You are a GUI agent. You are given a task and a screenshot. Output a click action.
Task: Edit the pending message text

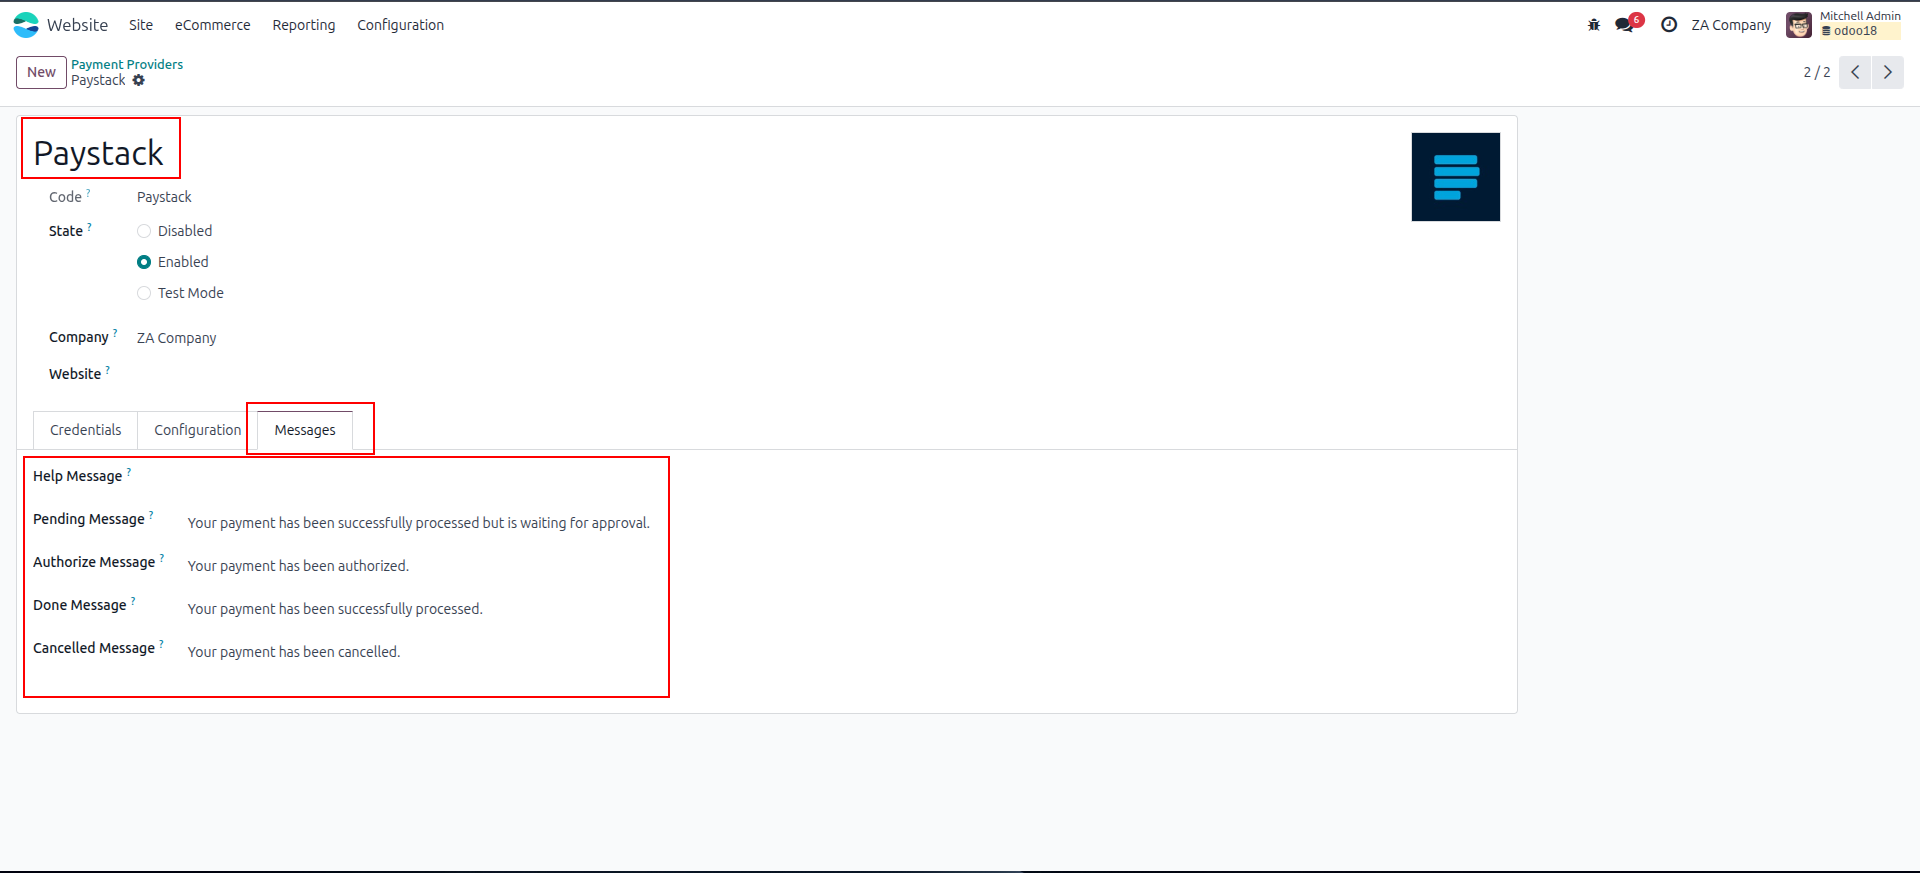point(419,523)
